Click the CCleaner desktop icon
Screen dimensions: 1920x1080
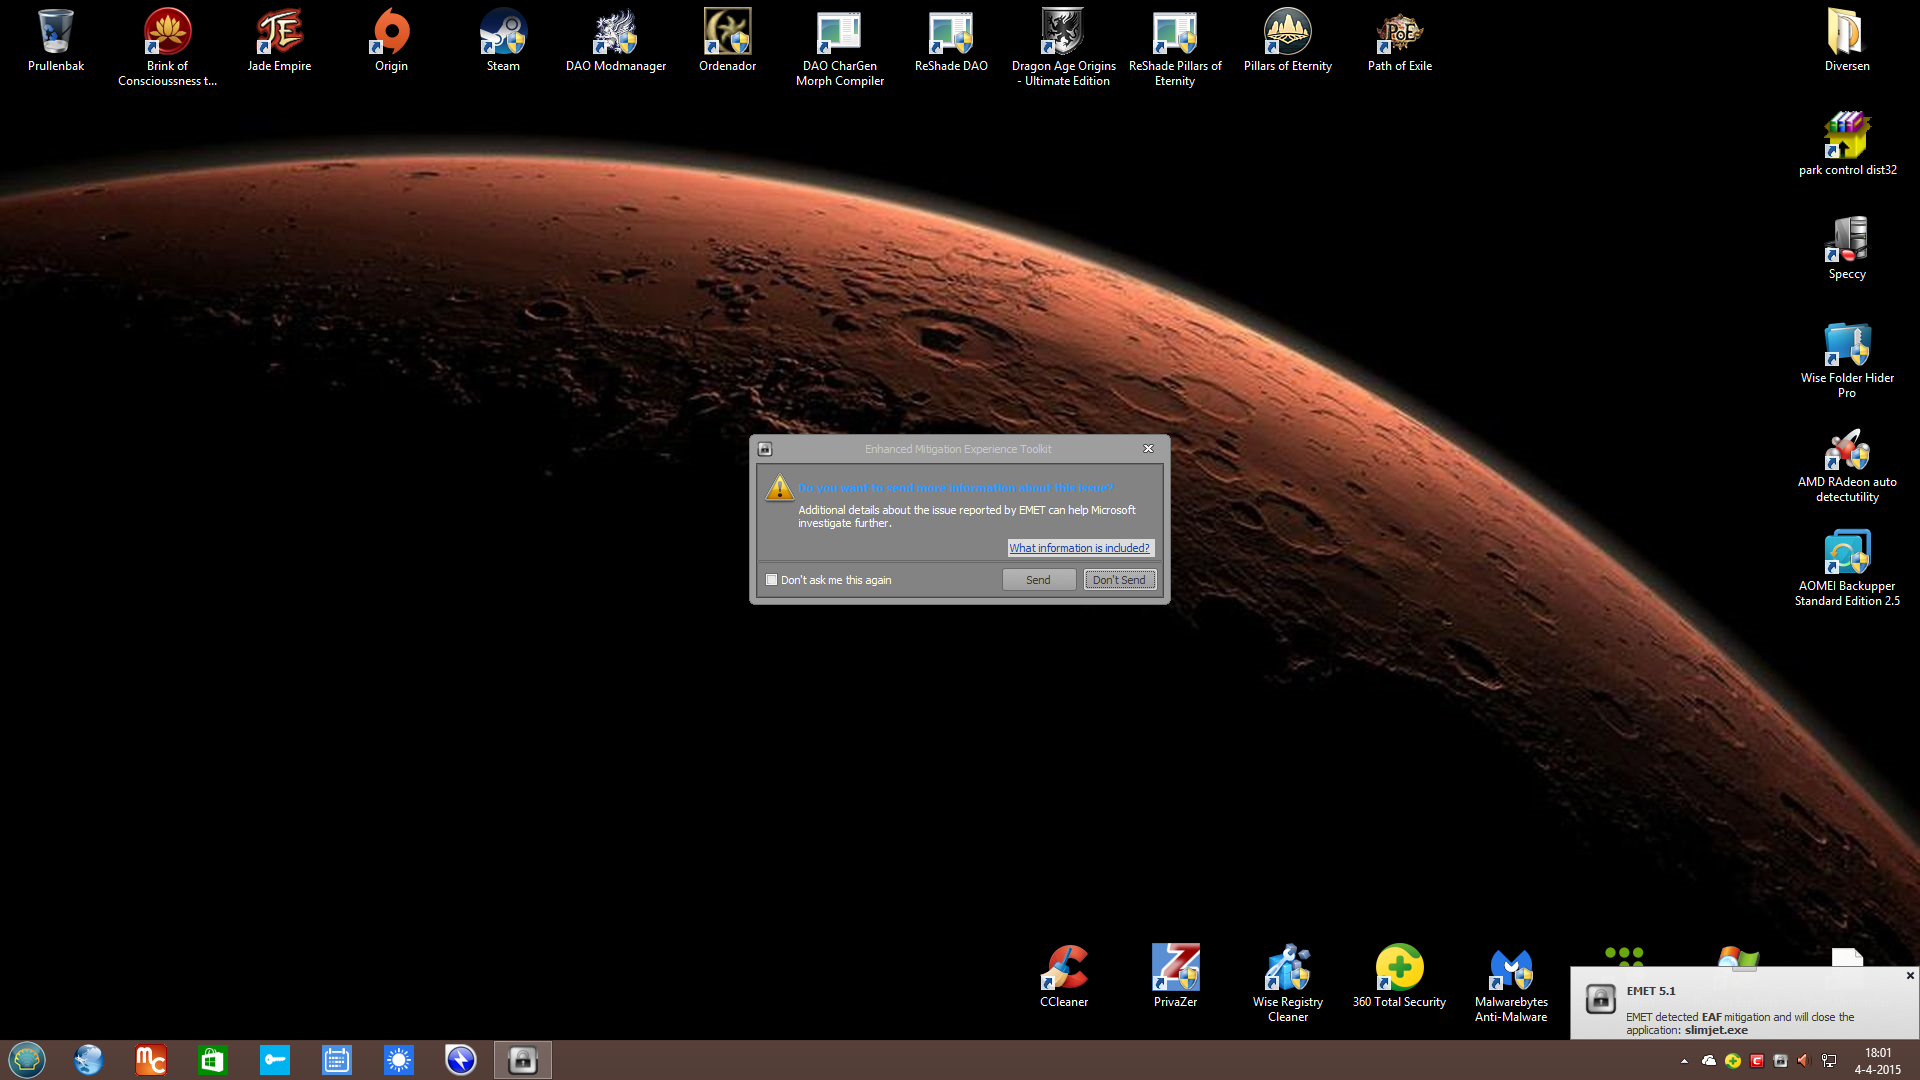click(x=1063, y=975)
